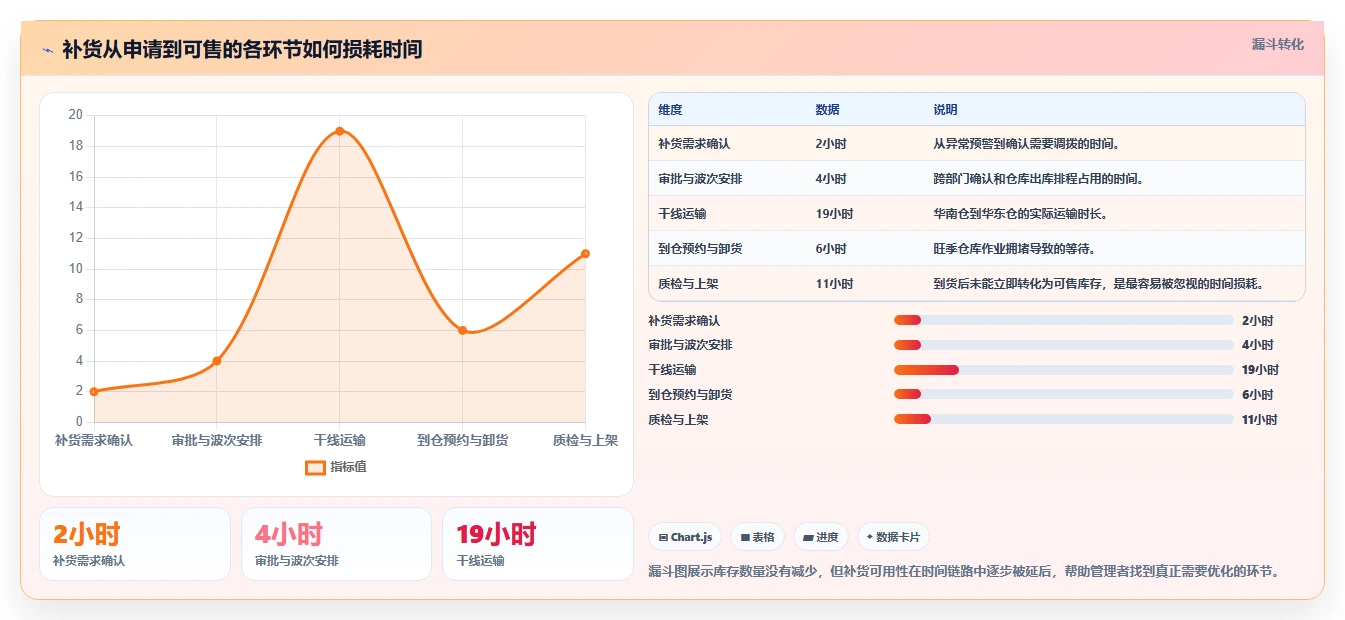Screen dimensions: 1345x620
Task: Click the 干线运输 x-axis label
Action: pyautogui.click(x=340, y=440)
